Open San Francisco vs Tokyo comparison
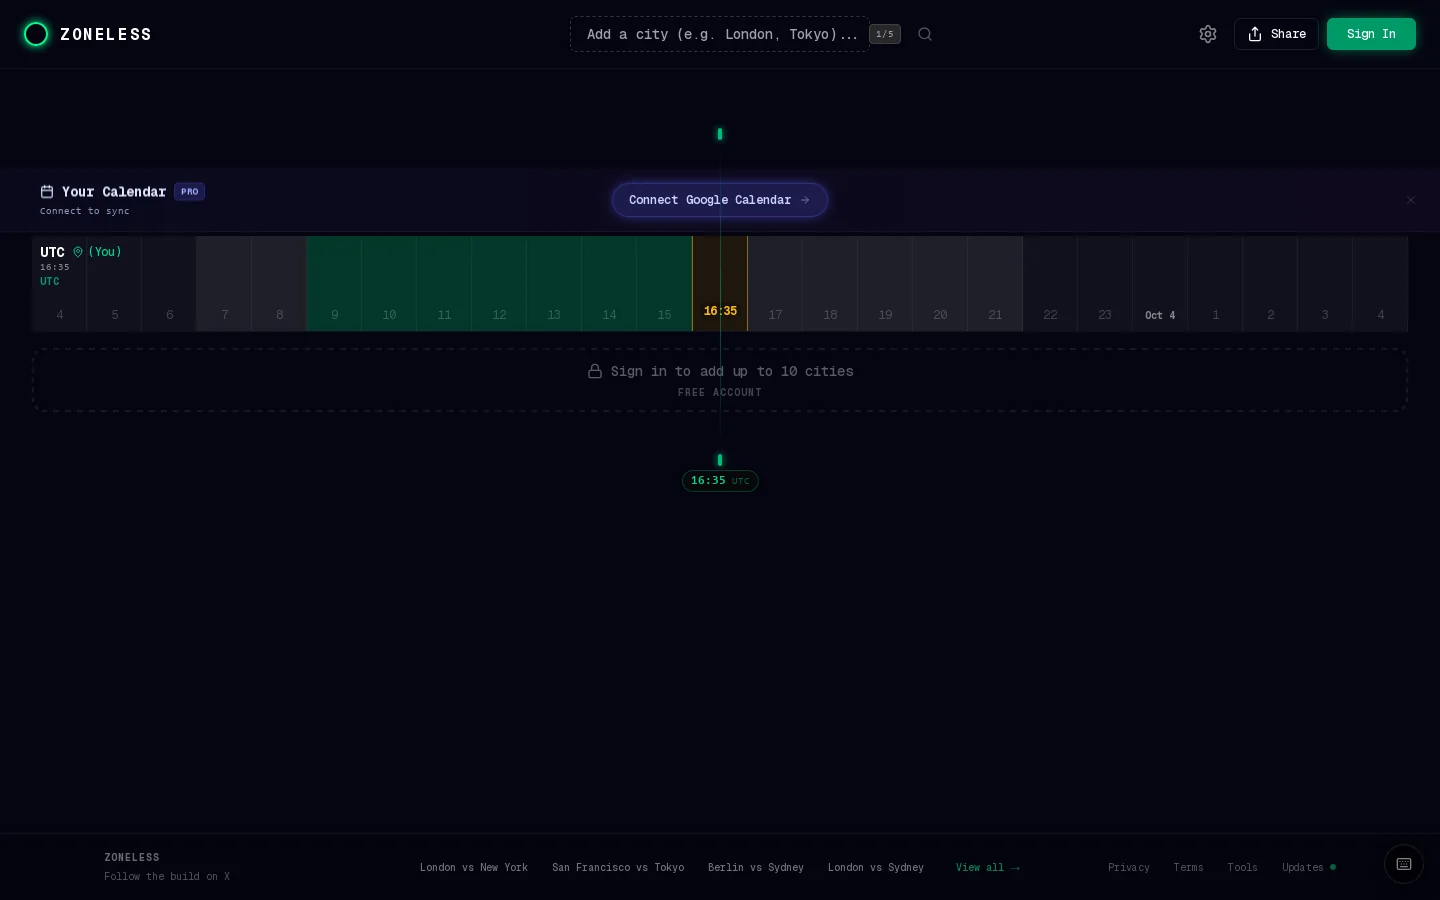This screenshot has width=1440, height=900. pyautogui.click(x=618, y=868)
